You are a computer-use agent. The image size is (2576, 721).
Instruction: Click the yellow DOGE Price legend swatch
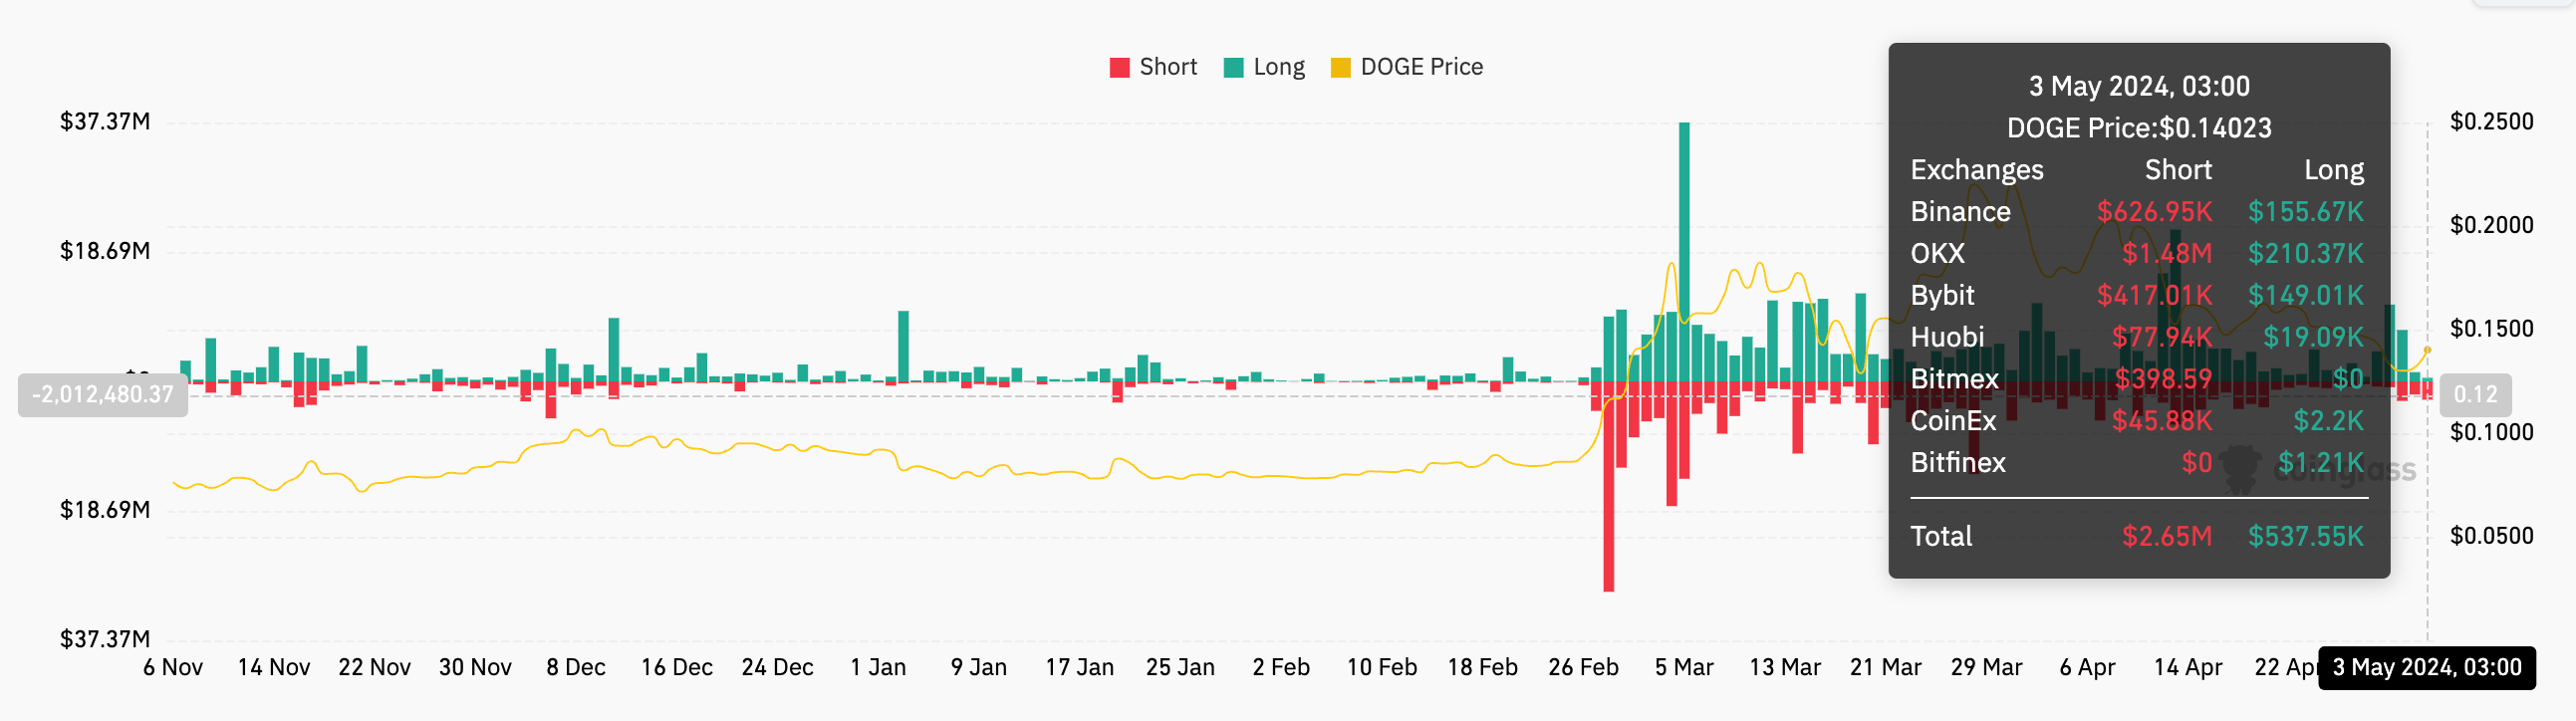pos(1340,68)
